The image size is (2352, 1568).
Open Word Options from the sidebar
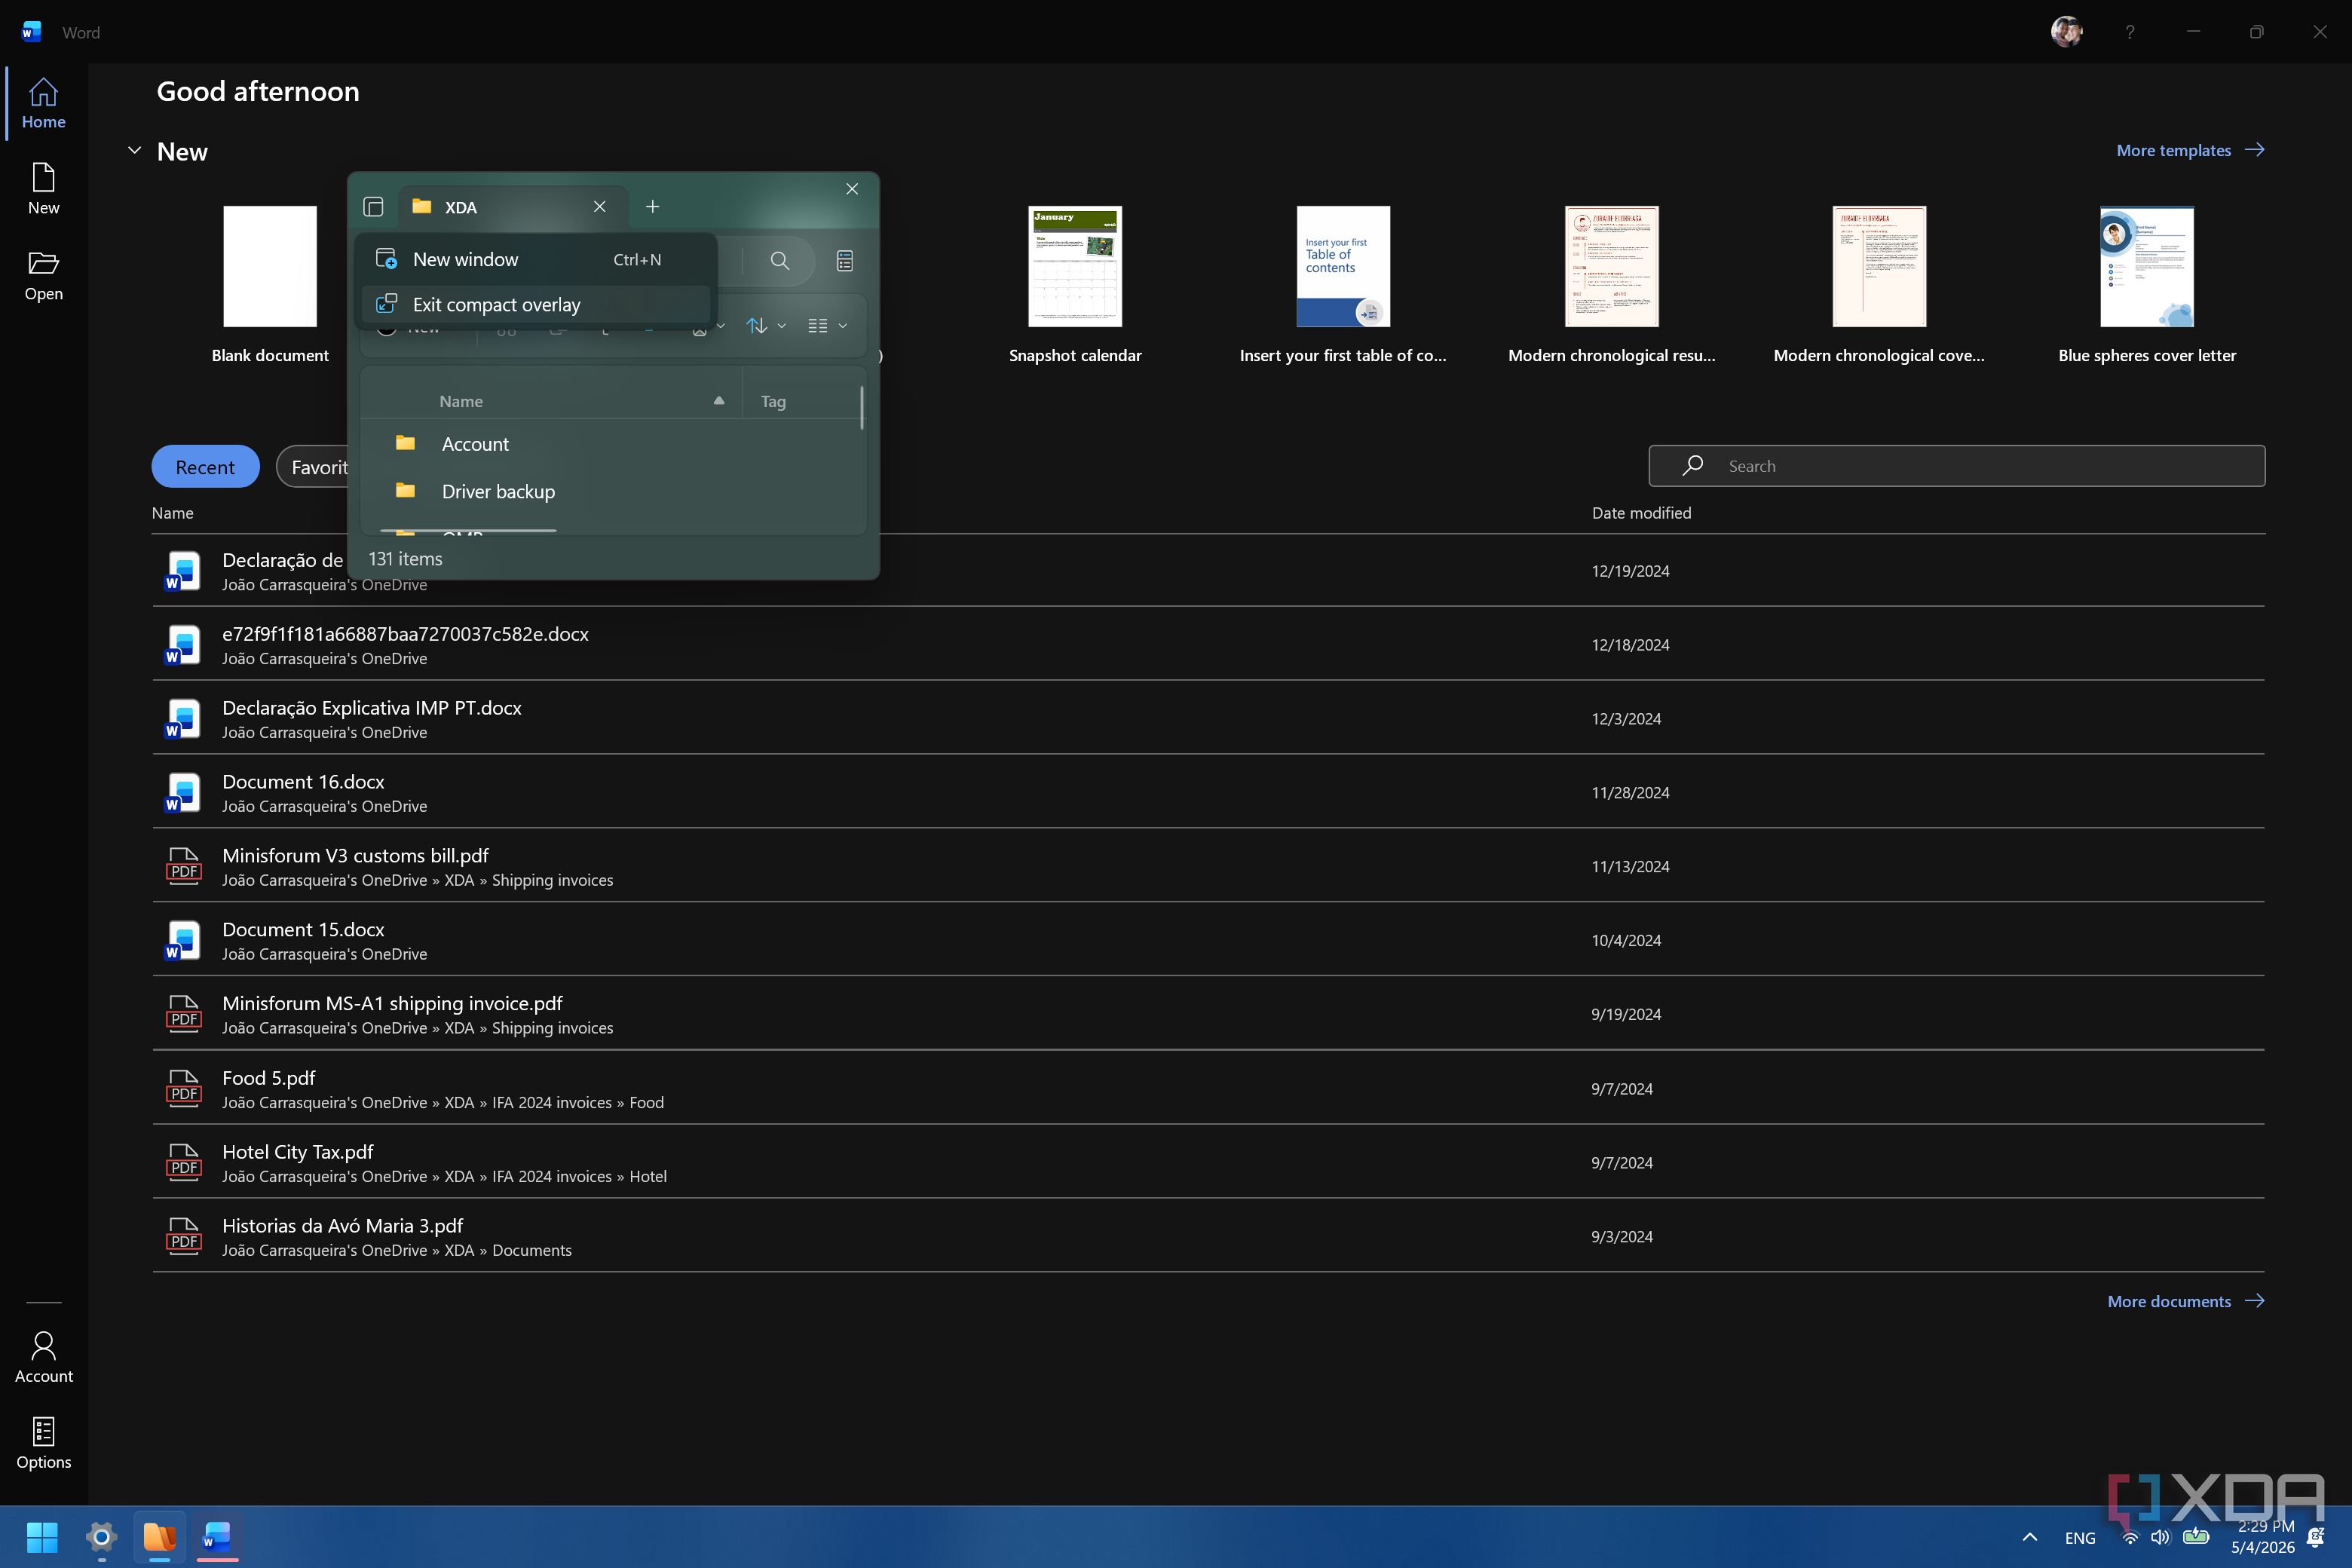[x=43, y=1443]
